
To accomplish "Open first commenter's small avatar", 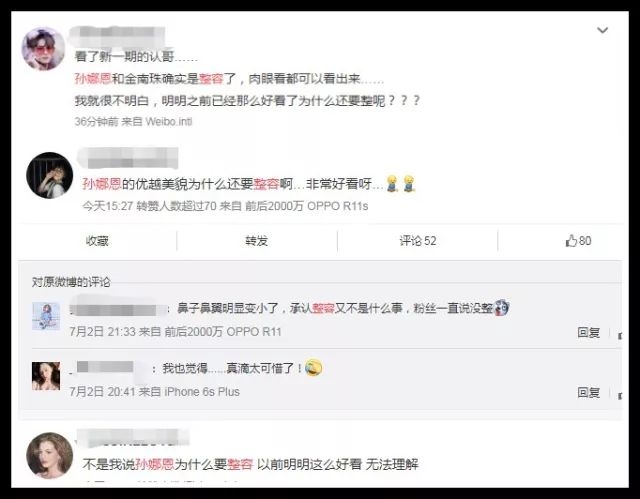I will 46,316.
